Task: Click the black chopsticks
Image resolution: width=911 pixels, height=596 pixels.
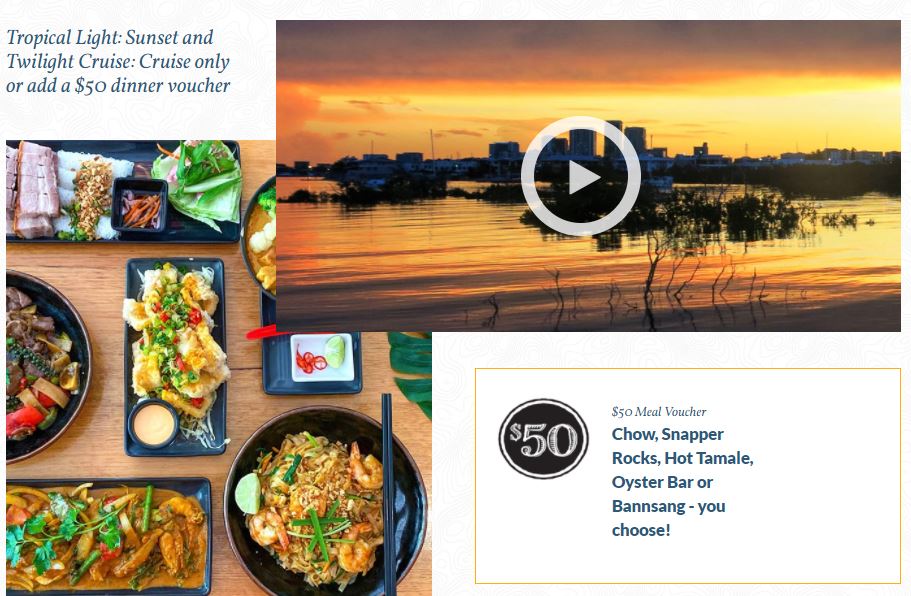Action: pyautogui.click(x=389, y=494)
